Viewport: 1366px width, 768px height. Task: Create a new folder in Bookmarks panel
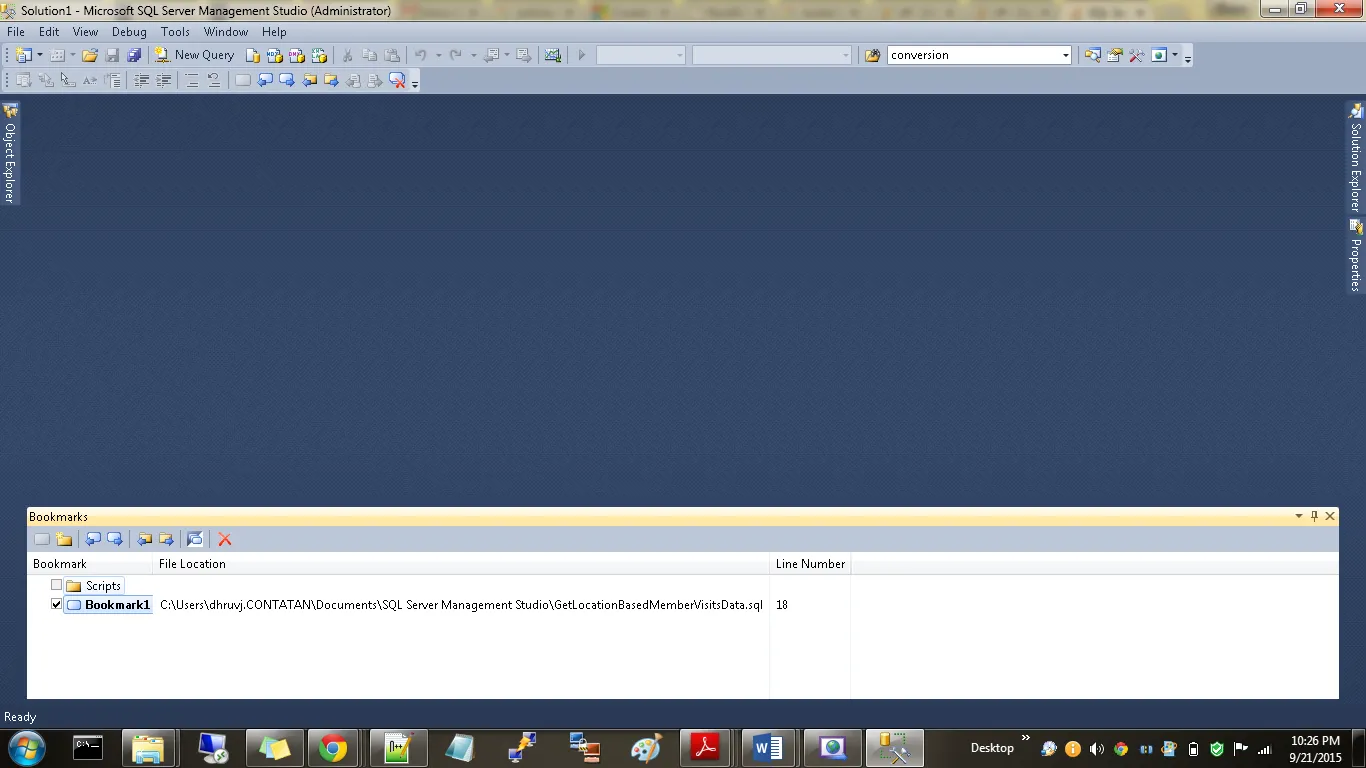[64, 539]
